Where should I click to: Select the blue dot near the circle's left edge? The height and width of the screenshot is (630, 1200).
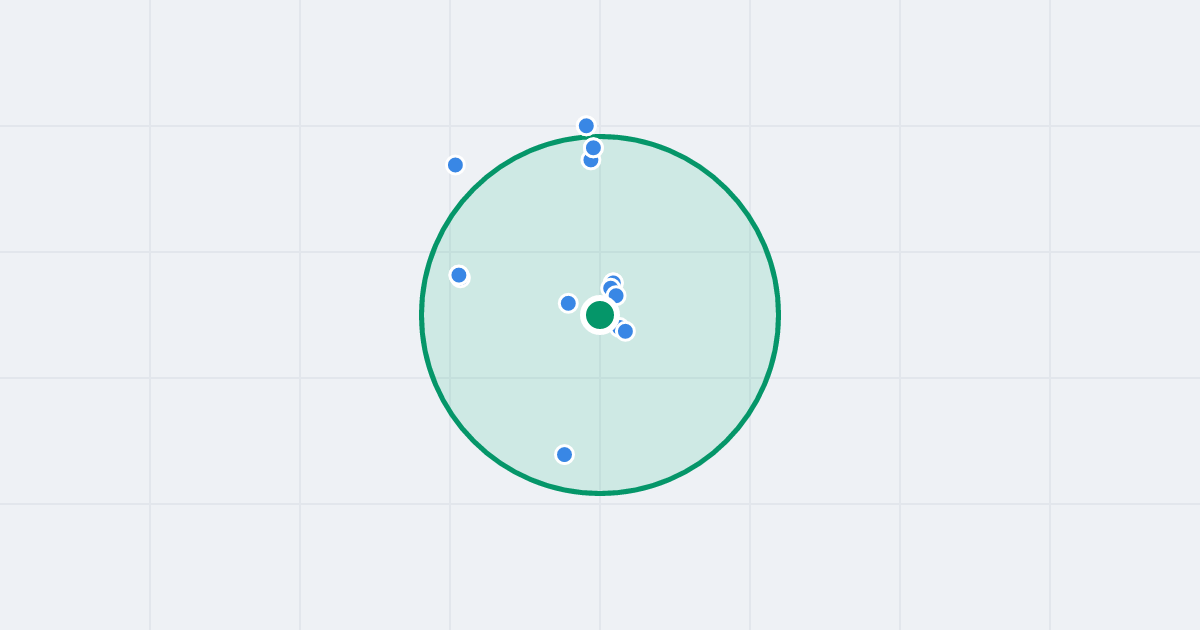coord(459,275)
